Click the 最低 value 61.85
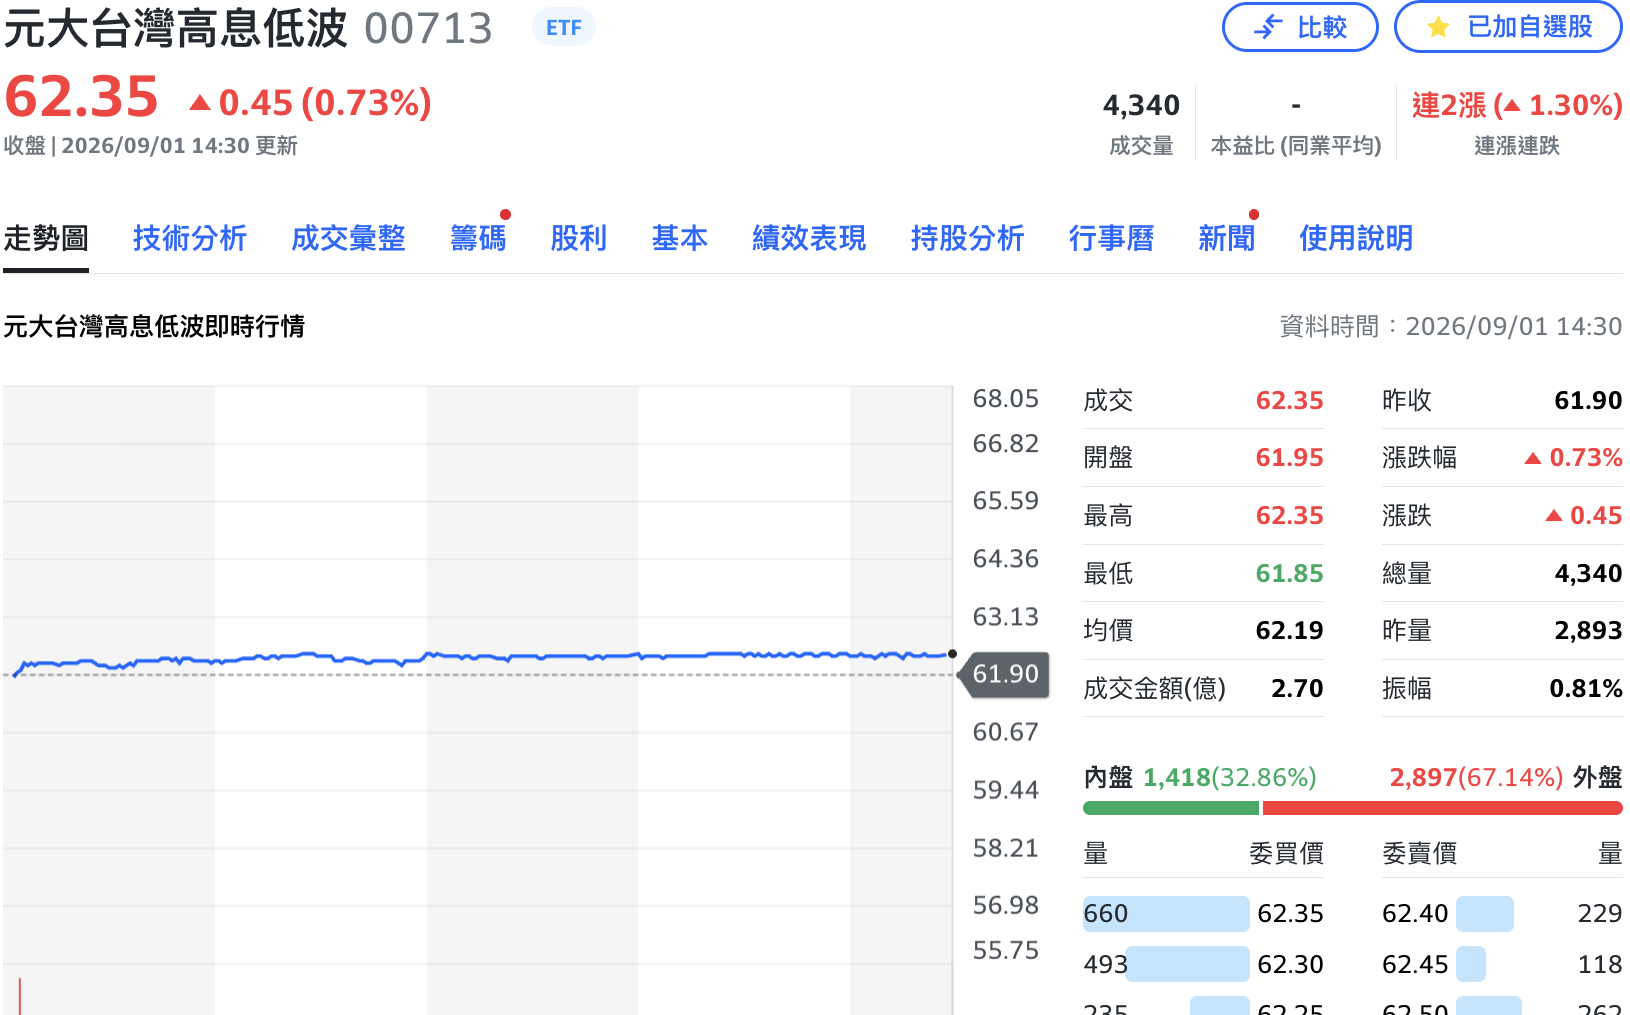 (1289, 574)
